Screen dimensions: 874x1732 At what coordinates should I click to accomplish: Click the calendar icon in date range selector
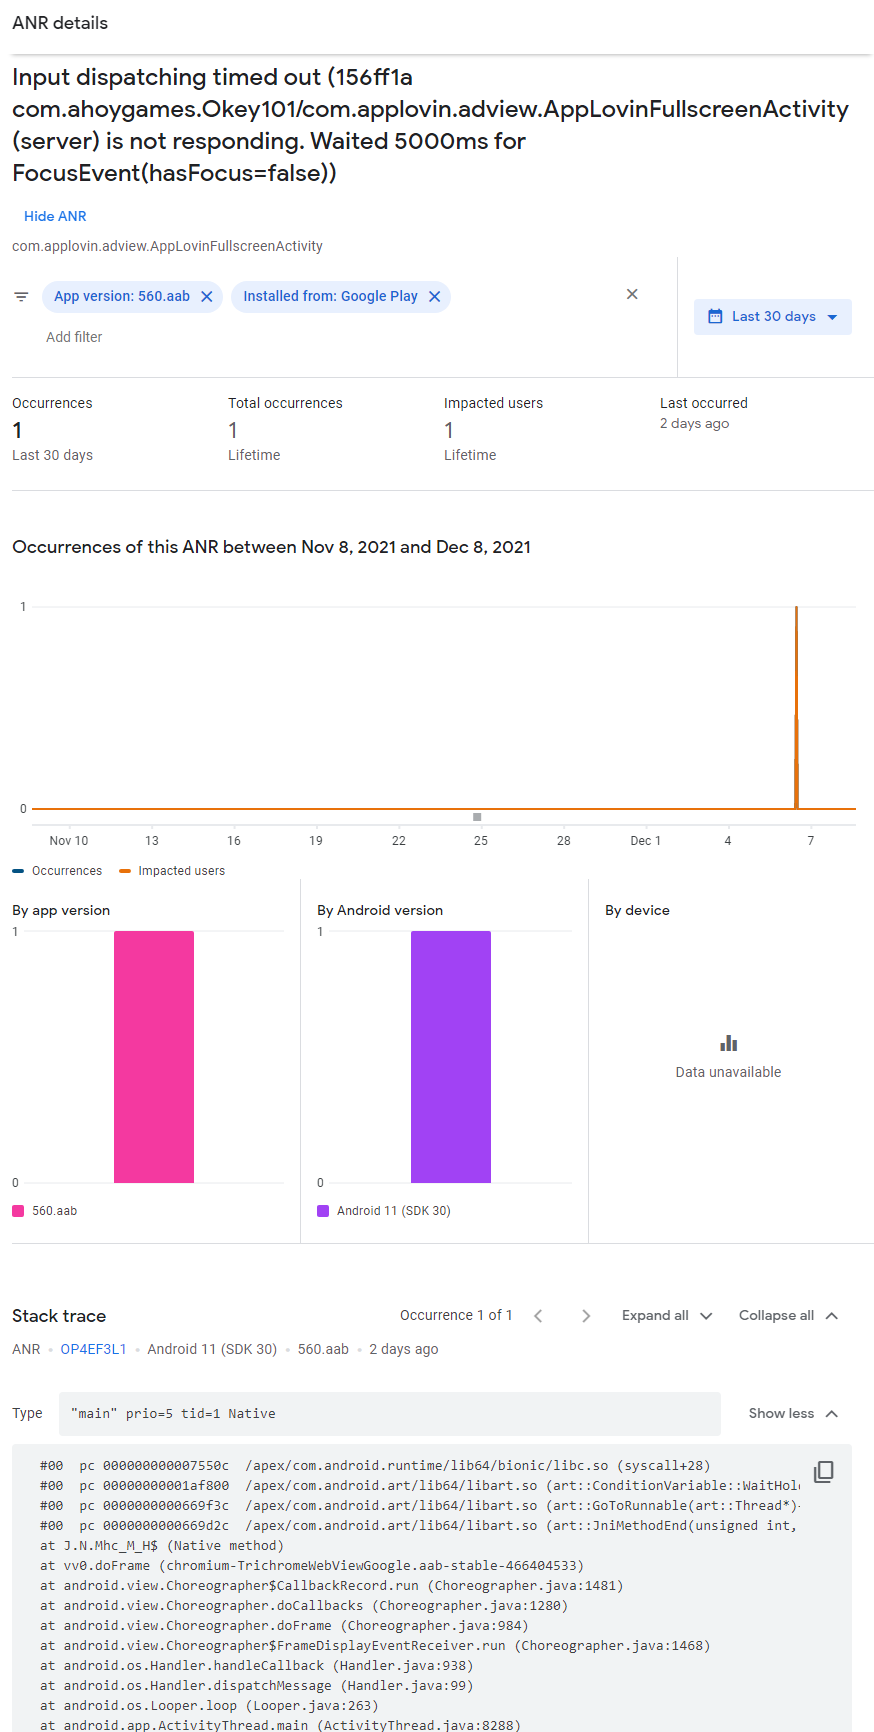(x=716, y=316)
